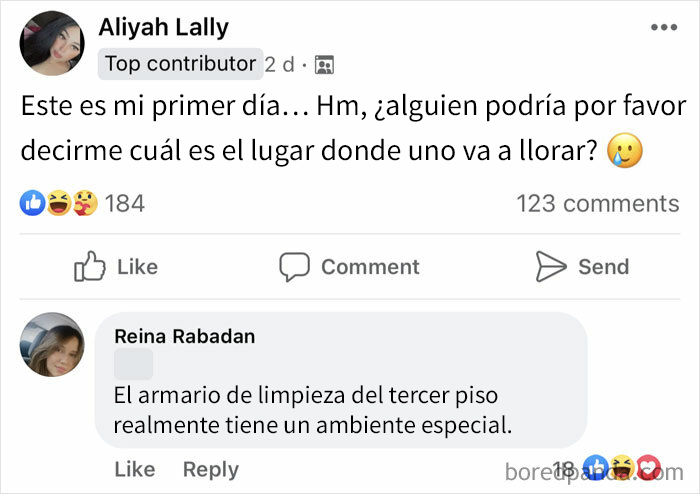Screen dimensions: 700x494
Task: Open Reina Rabadan's profile picture
Action: pos(52,344)
